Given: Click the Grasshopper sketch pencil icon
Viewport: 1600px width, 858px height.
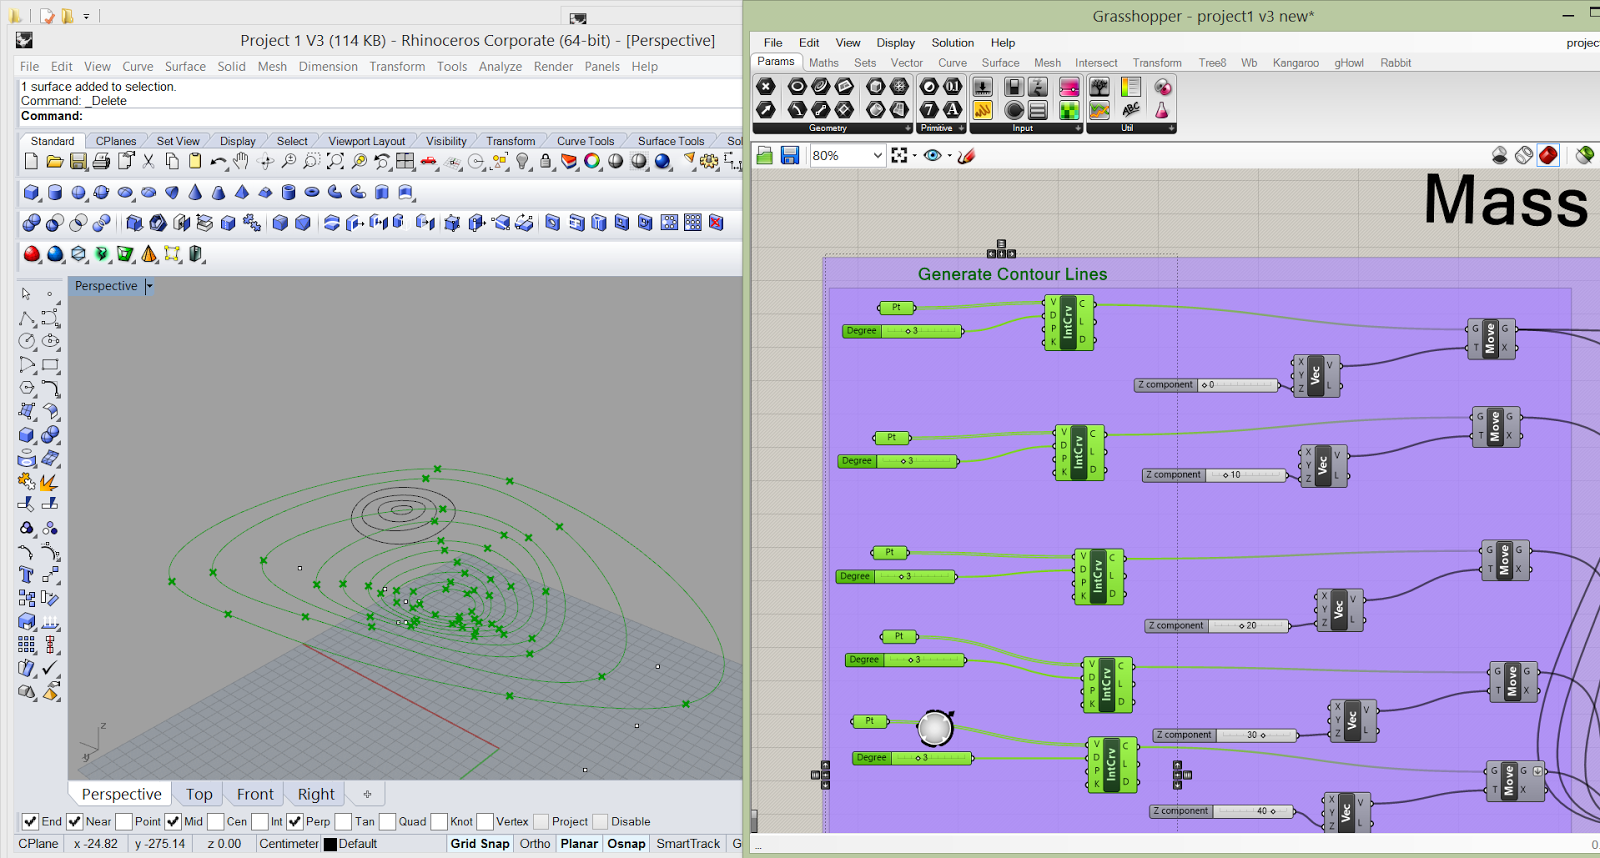Looking at the screenshot, I should pyautogui.click(x=966, y=155).
